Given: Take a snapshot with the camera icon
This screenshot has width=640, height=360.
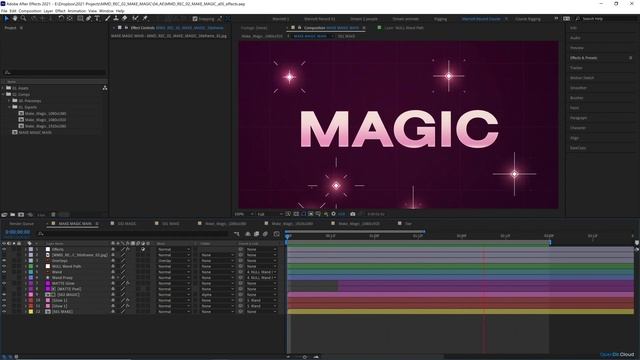Looking at the screenshot, I should coord(353,214).
